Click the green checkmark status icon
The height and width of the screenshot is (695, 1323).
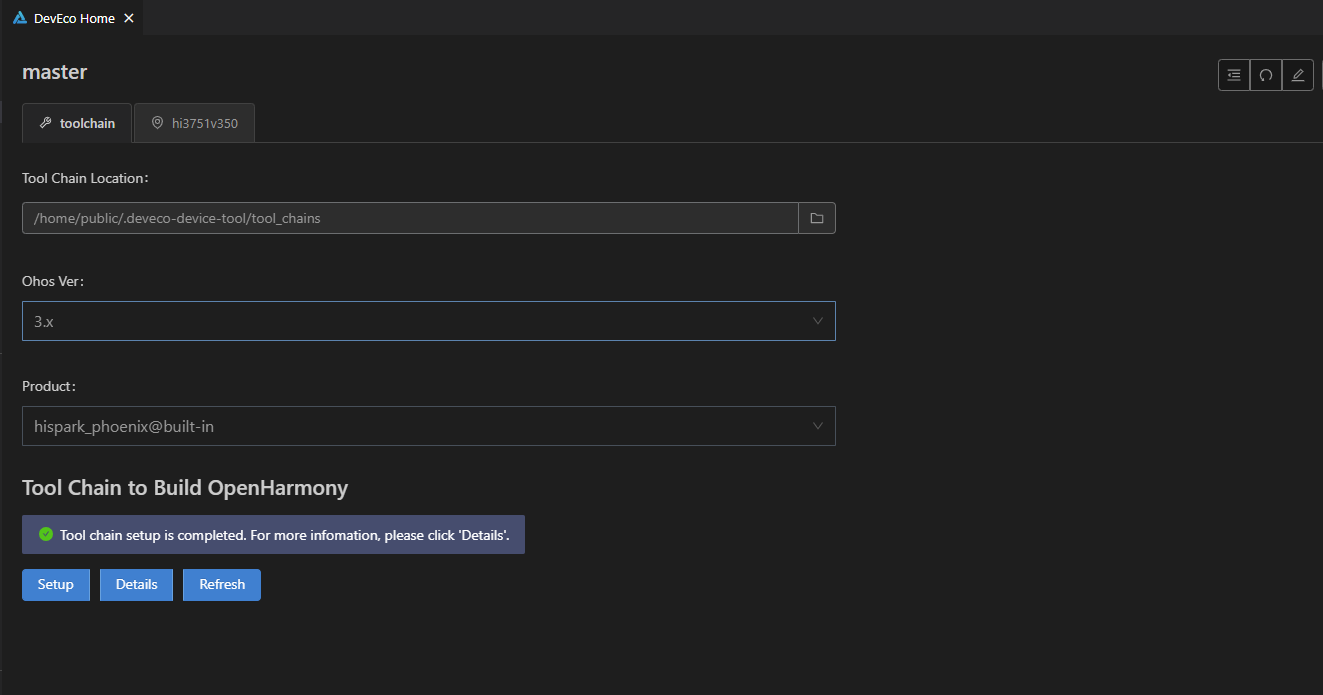(x=46, y=535)
